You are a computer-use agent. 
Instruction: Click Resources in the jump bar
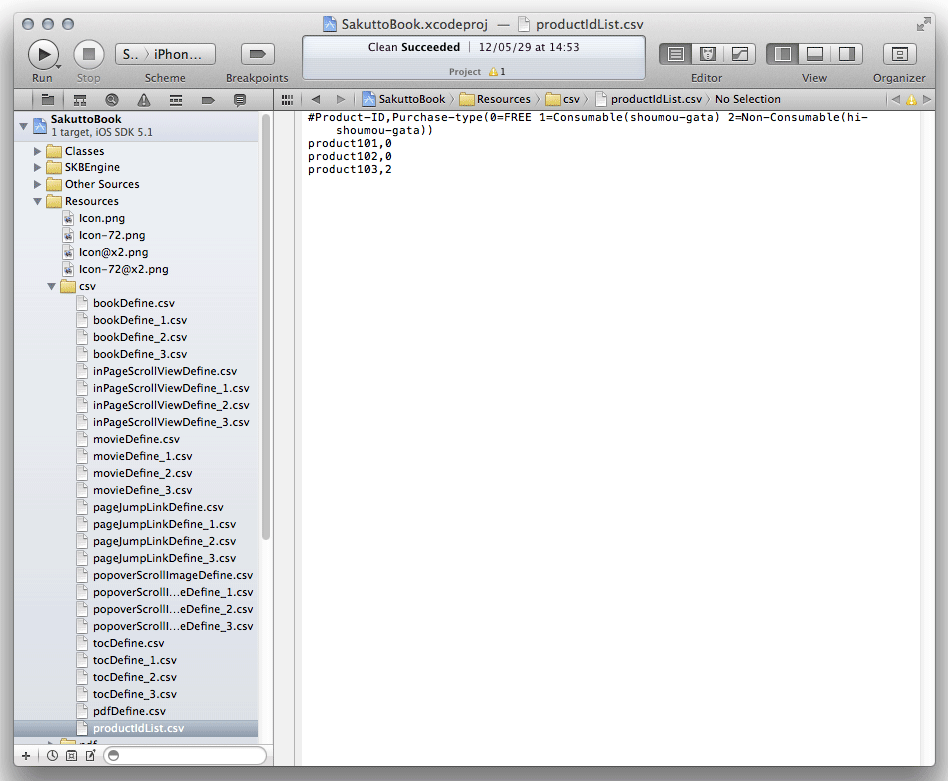click(x=495, y=99)
